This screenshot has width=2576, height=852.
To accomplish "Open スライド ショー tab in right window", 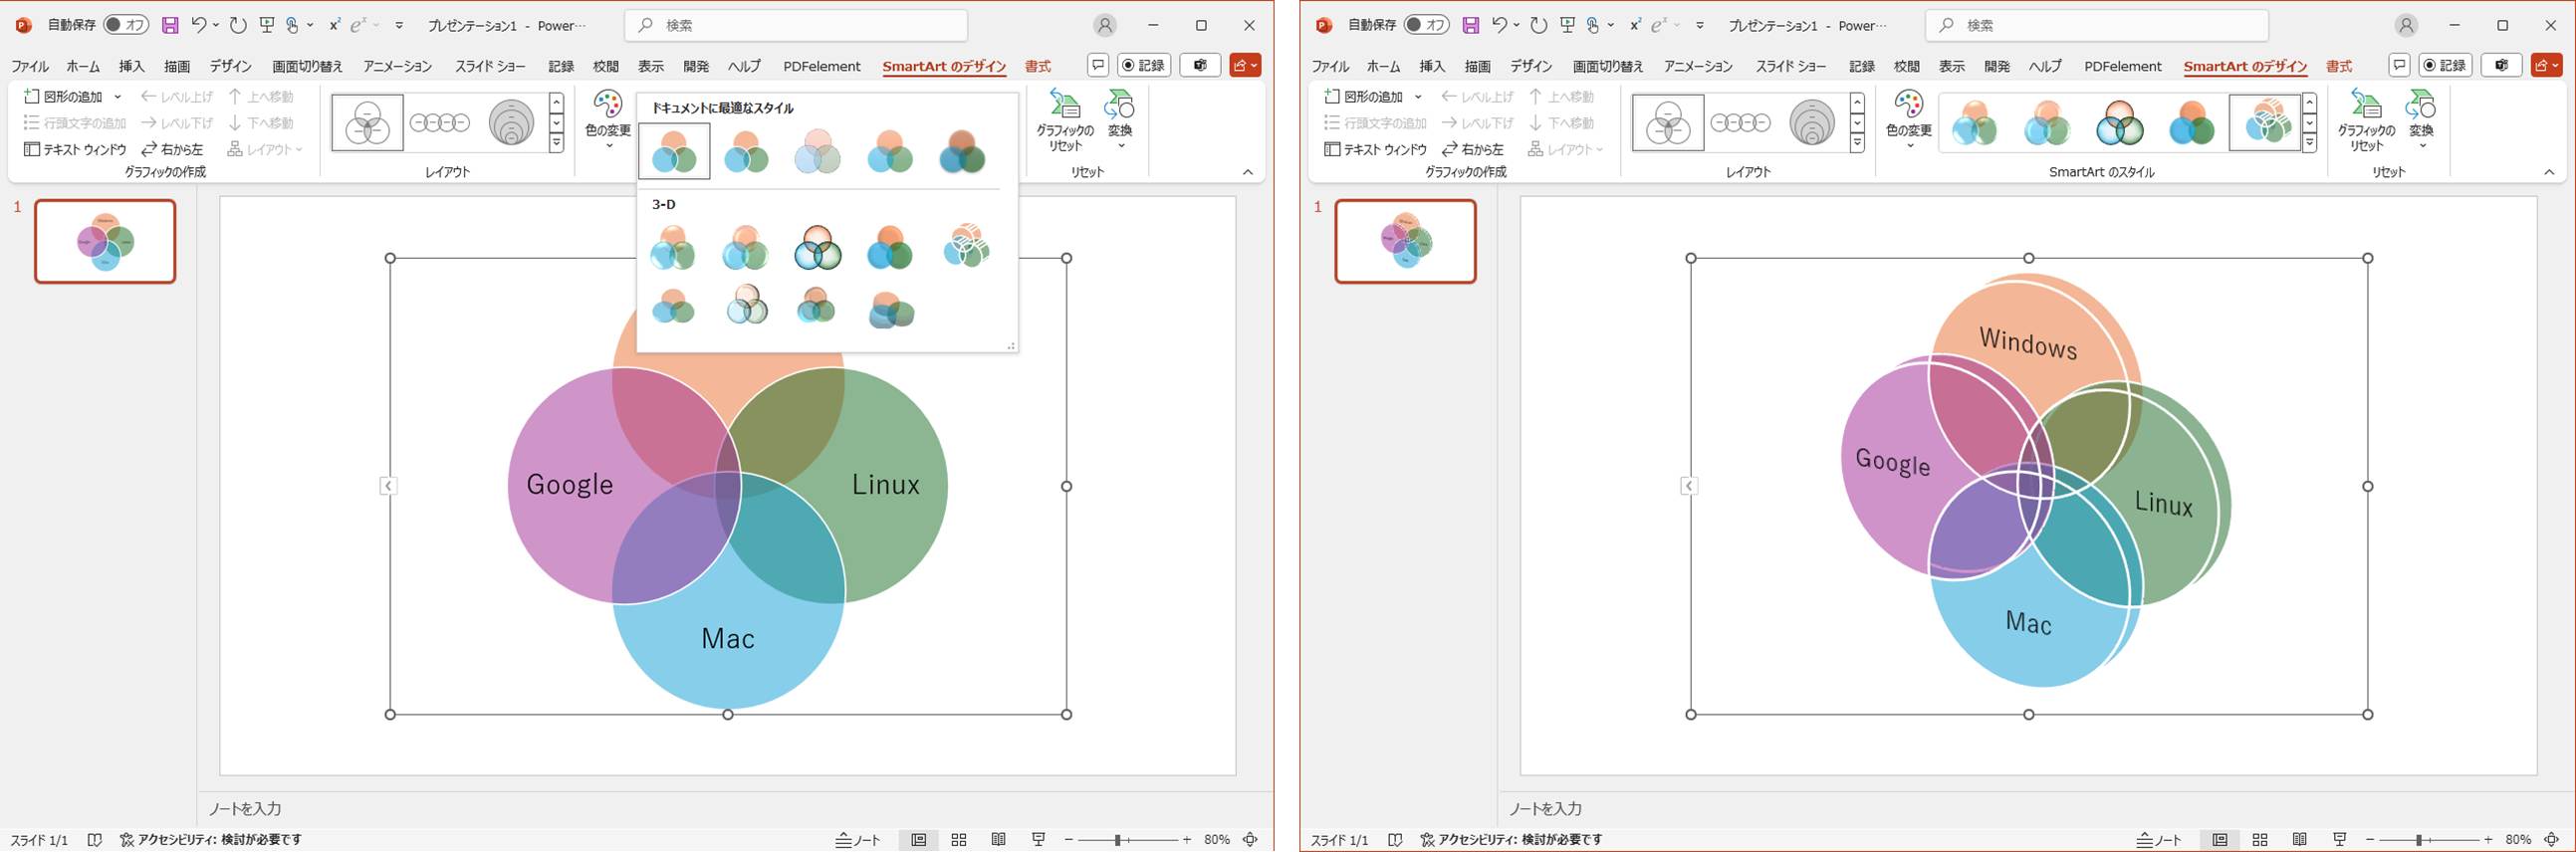I will click(1791, 66).
